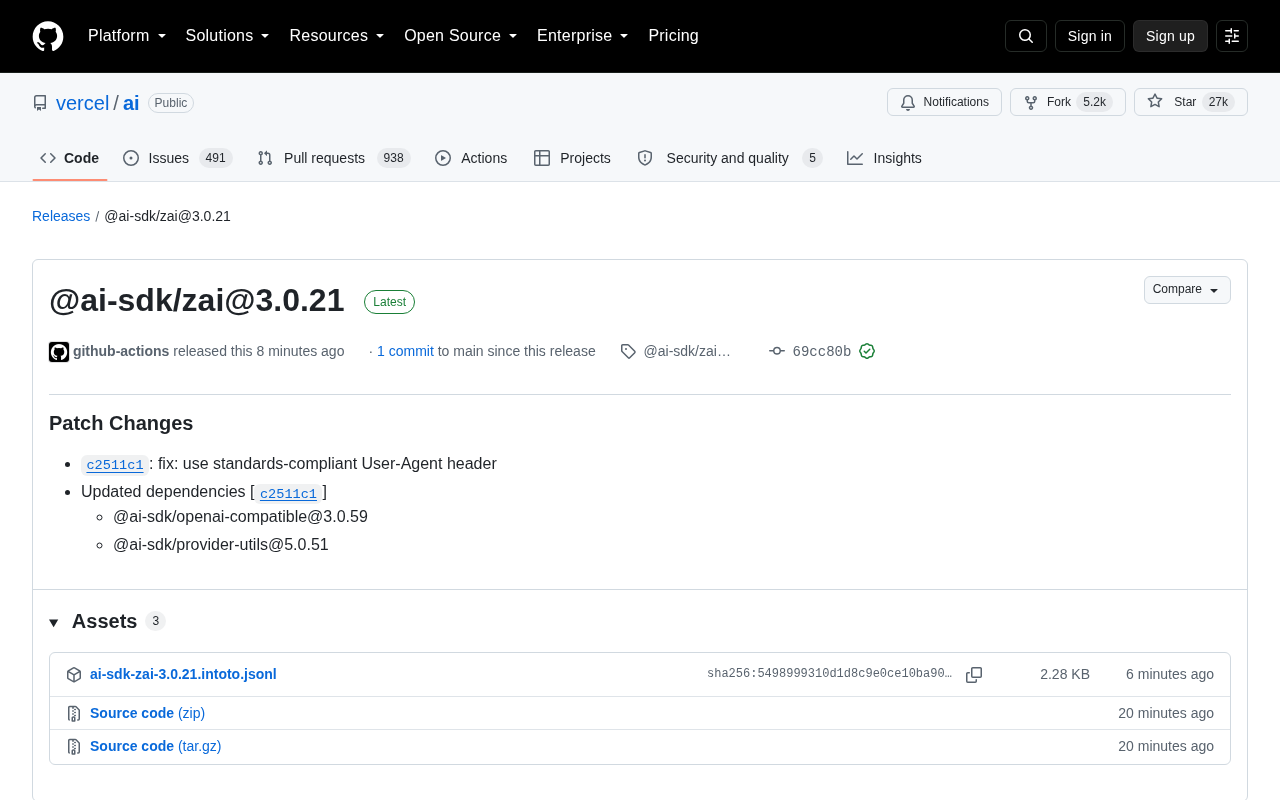The image size is (1280, 800).
Task: Open the Pull requests tab
Action: (333, 158)
